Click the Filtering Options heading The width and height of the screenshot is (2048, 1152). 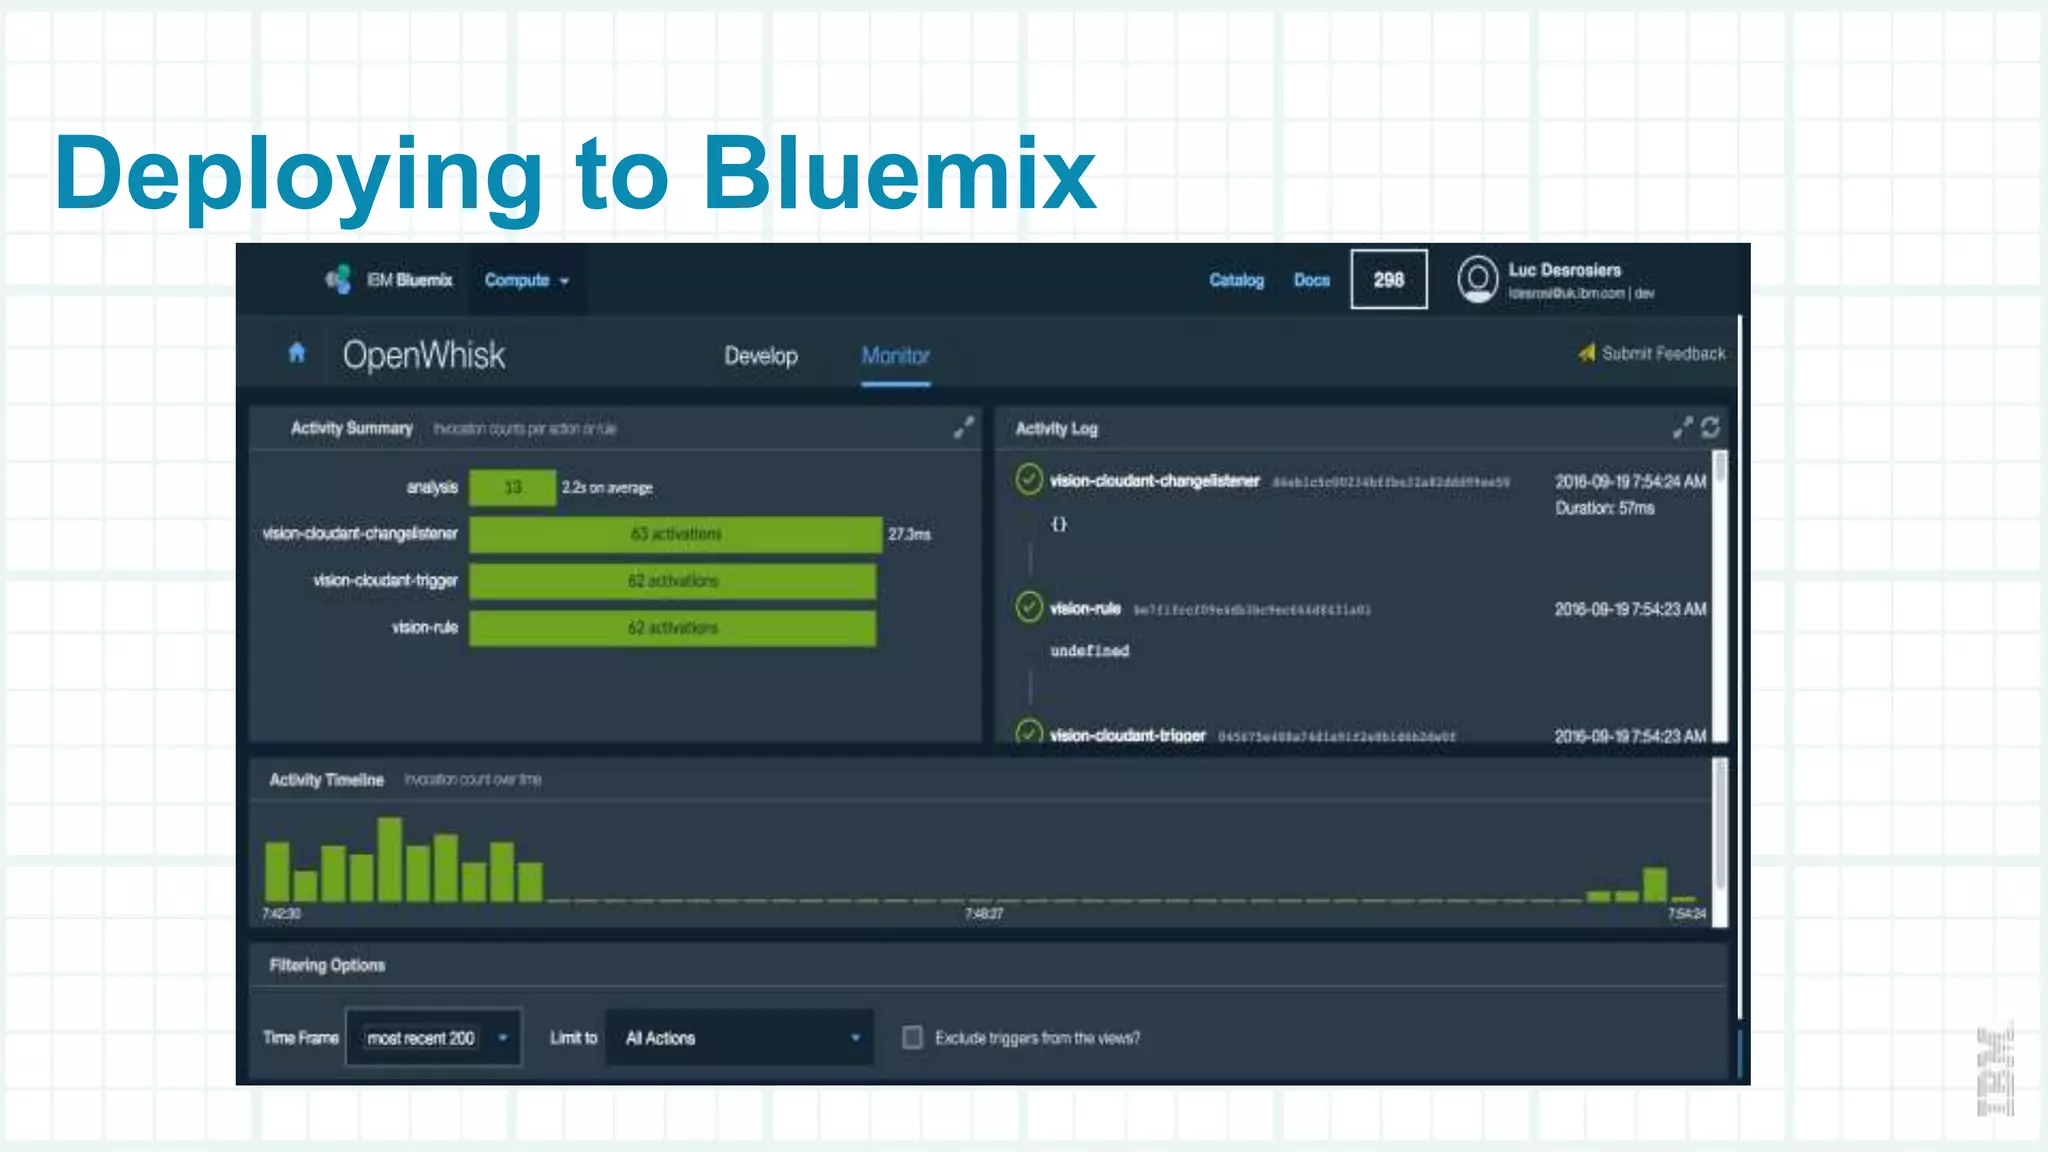[327, 965]
